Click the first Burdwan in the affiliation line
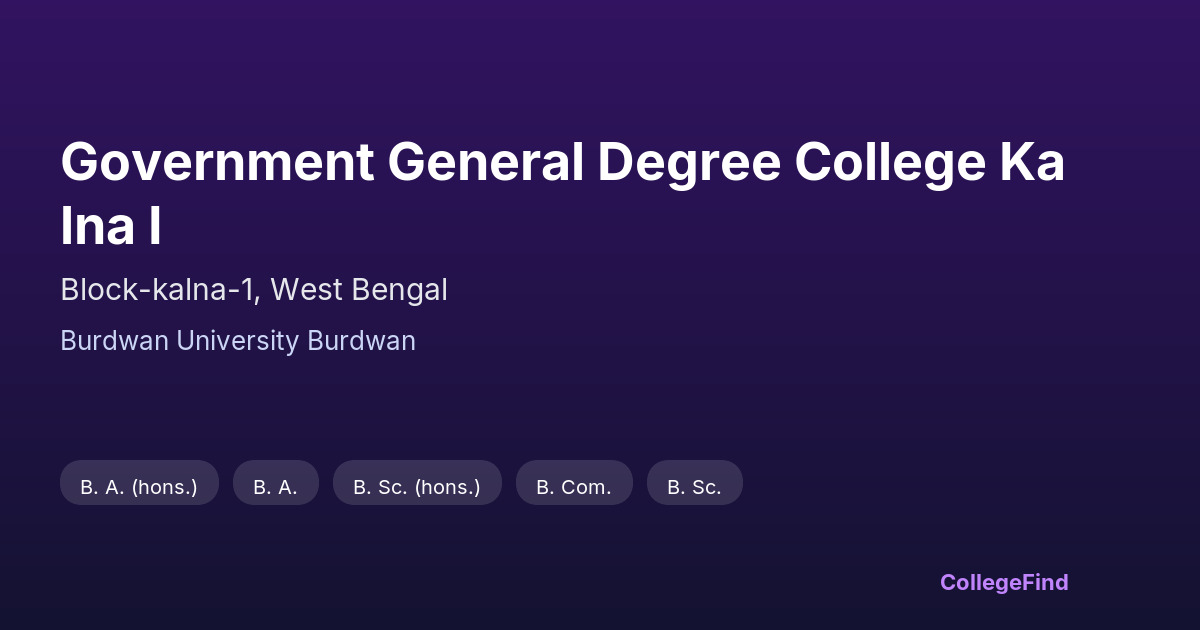 tap(114, 341)
